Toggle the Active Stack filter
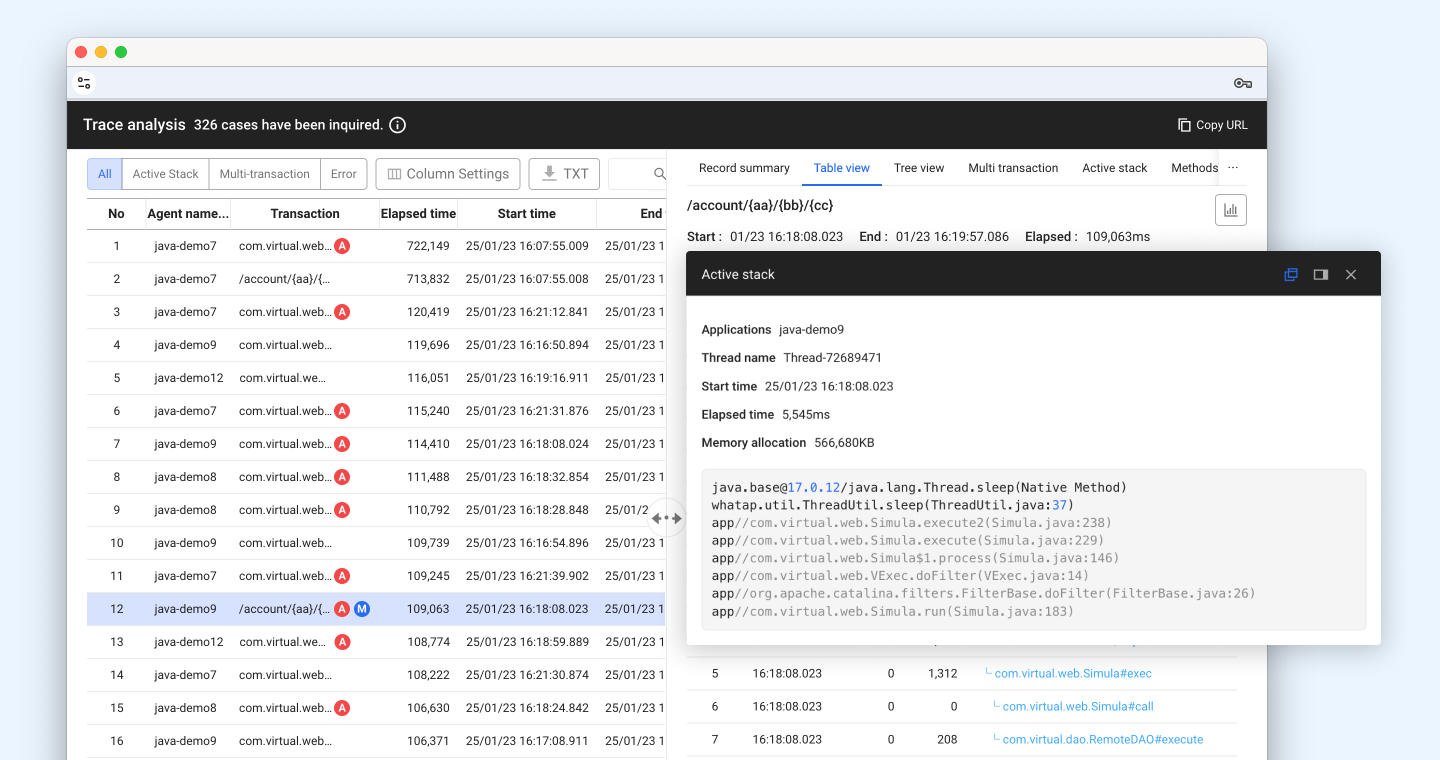This screenshot has height=760, width=1440. [x=165, y=173]
